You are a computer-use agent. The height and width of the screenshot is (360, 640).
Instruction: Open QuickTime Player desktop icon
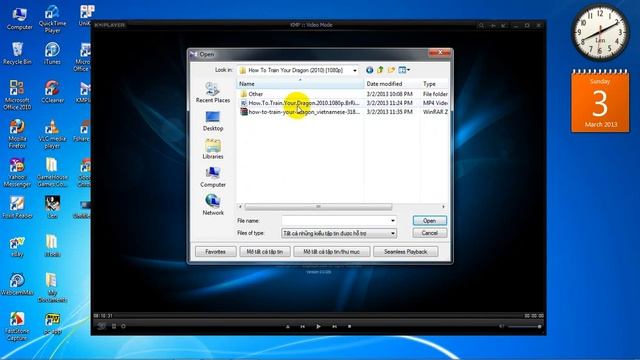52,19
